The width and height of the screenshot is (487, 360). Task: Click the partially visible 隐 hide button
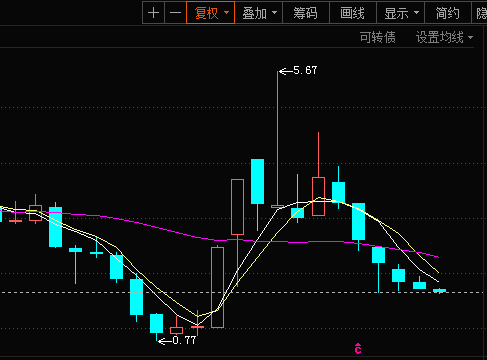480,13
